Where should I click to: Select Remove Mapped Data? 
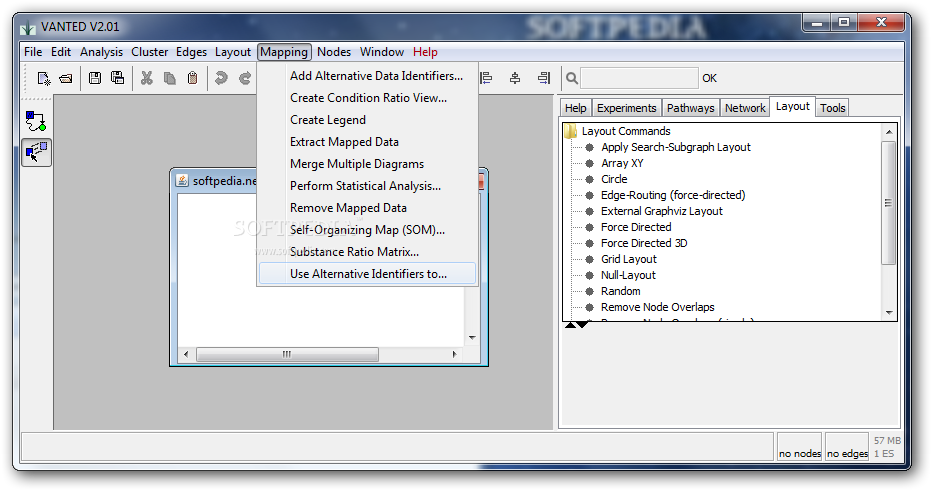click(367, 208)
